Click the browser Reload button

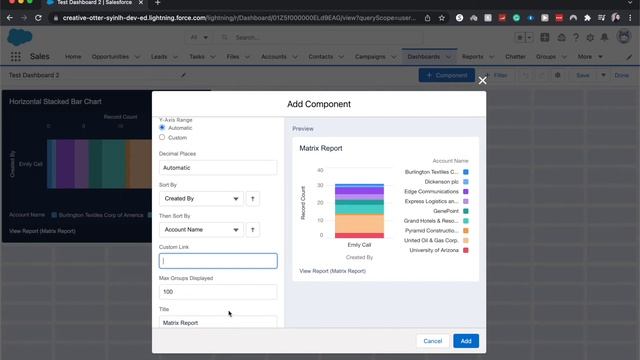38,18
